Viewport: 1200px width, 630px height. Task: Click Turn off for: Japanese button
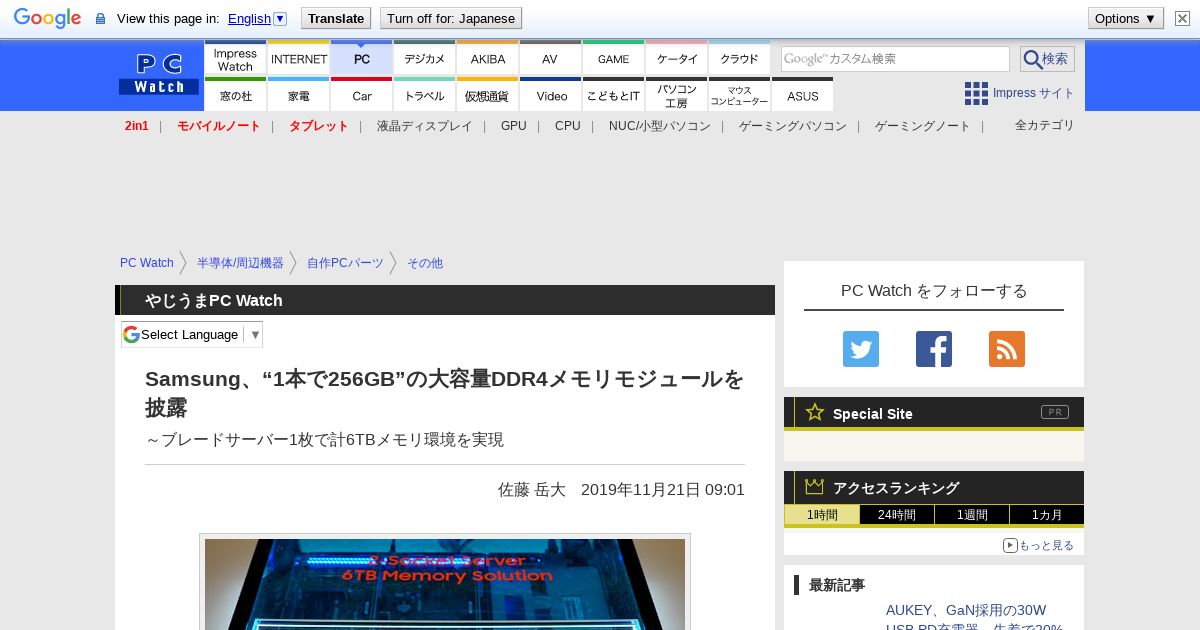[451, 18]
